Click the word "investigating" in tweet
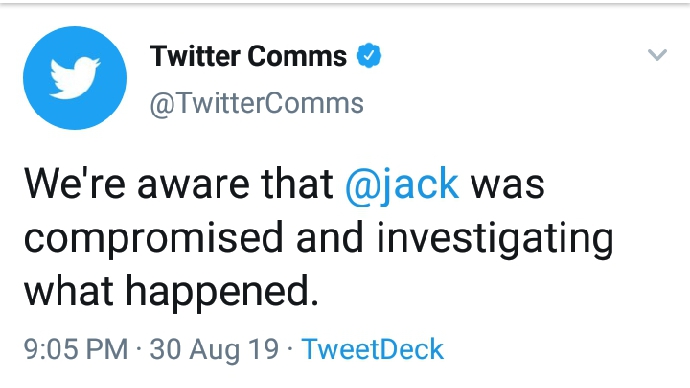Viewport: 690px width, 388px height. coord(495,239)
